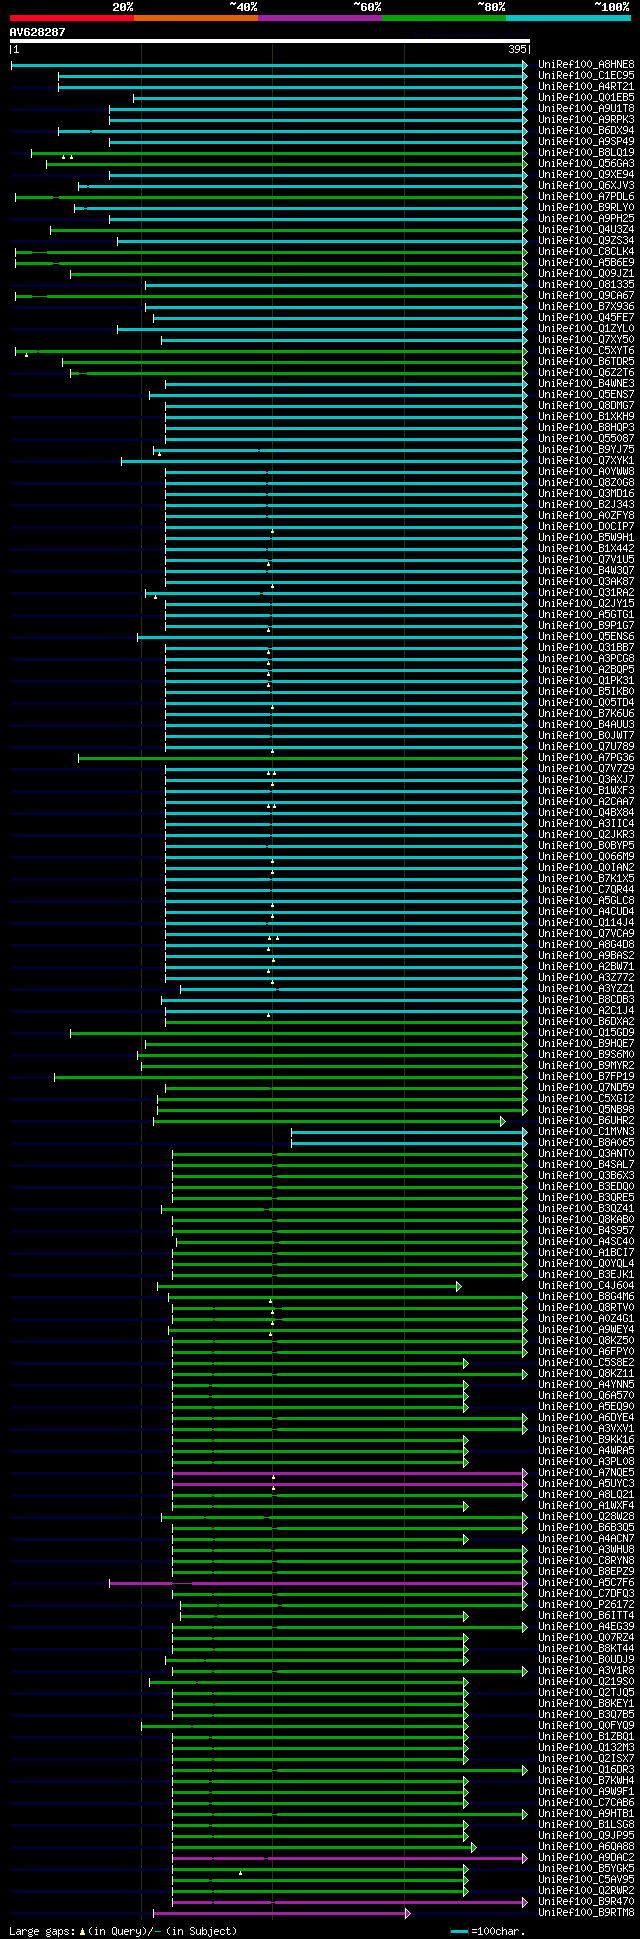
Task: Select the UniRef100_C4J604 label
Action: click(586, 1285)
